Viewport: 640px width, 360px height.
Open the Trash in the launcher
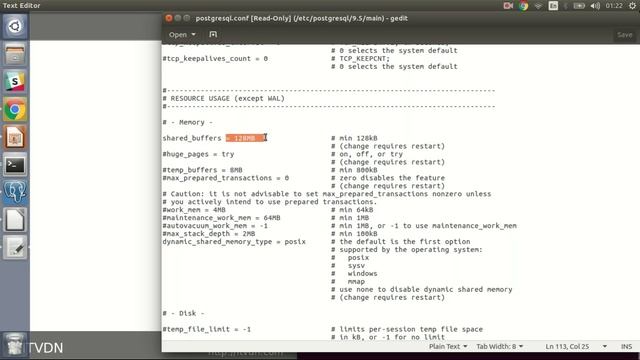(x=15, y=345)
